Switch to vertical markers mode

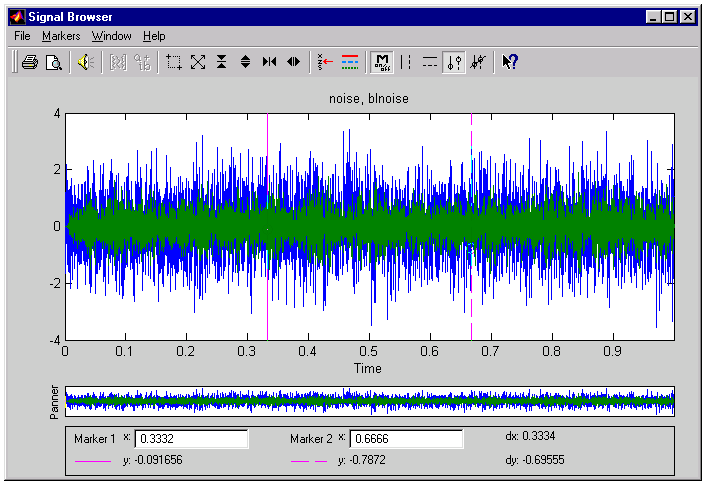406,62
